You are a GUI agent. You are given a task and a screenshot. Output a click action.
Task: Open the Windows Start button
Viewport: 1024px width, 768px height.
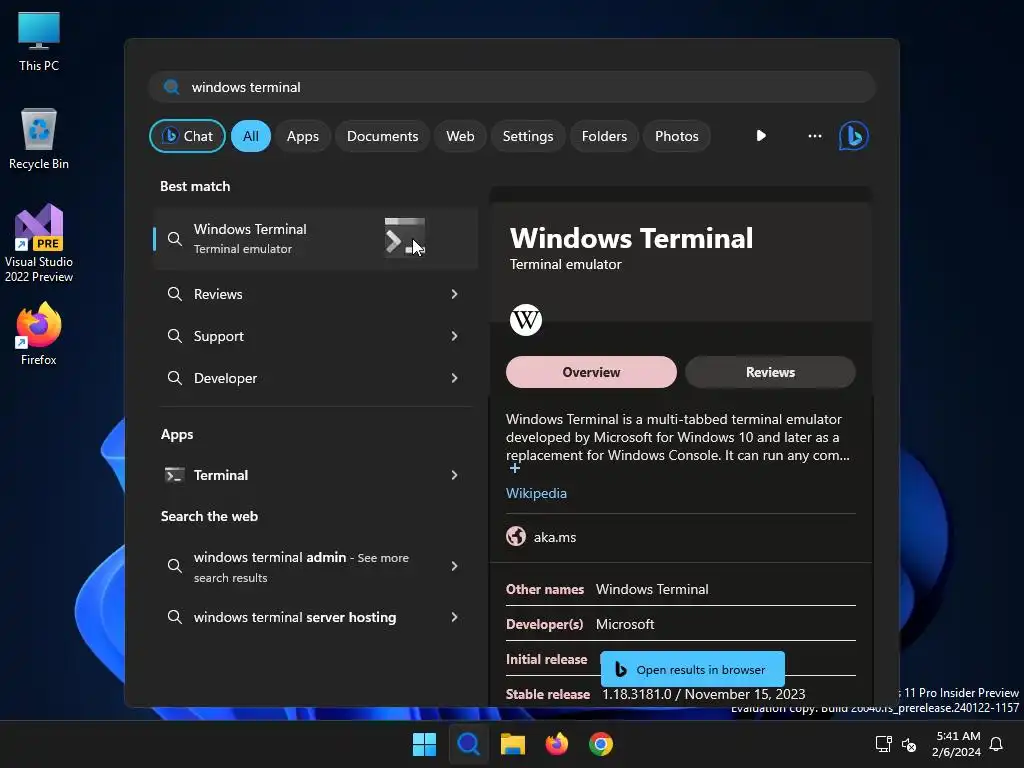point(424,744)
